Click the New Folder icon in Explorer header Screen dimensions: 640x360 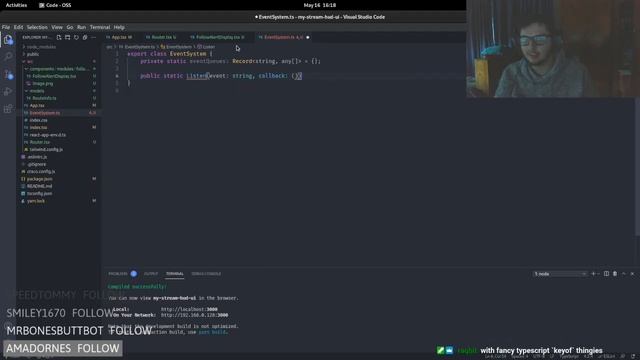coord(67,37)
